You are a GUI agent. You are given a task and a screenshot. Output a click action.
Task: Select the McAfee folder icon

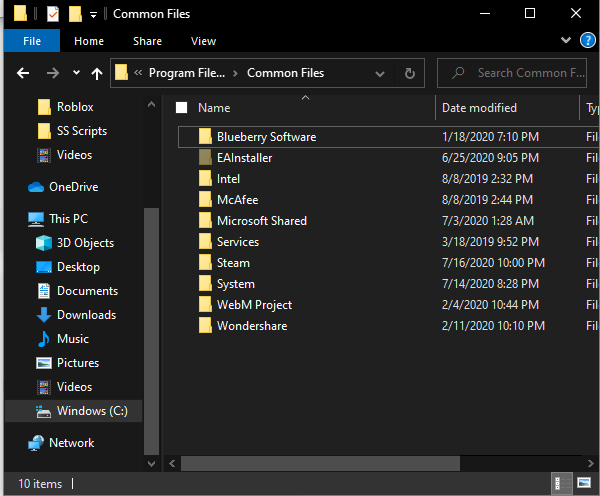coord(205,199)
